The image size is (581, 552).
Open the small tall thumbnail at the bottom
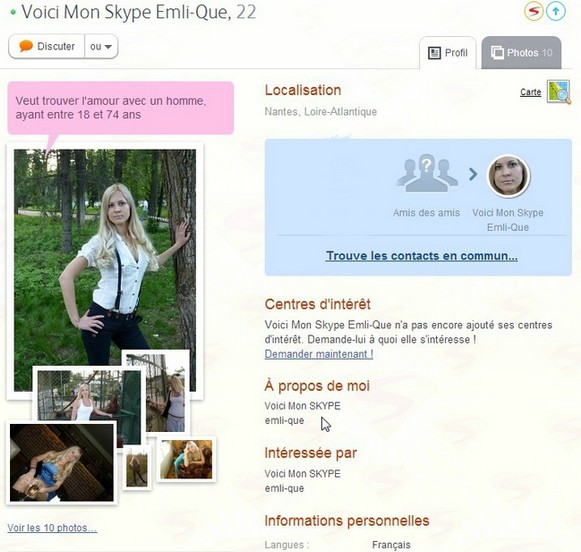[x=137, y=468]
